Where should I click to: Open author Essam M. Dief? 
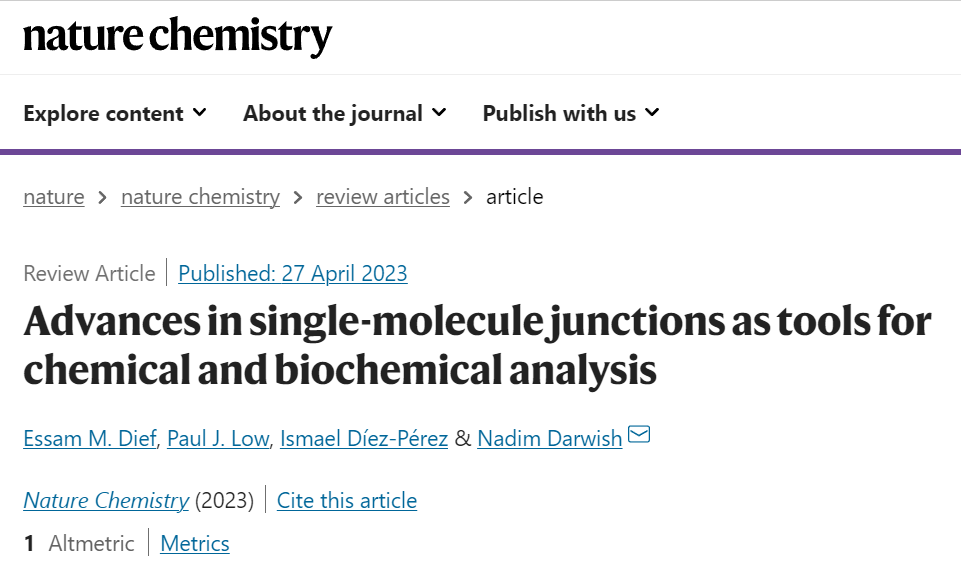pos(90,438)
